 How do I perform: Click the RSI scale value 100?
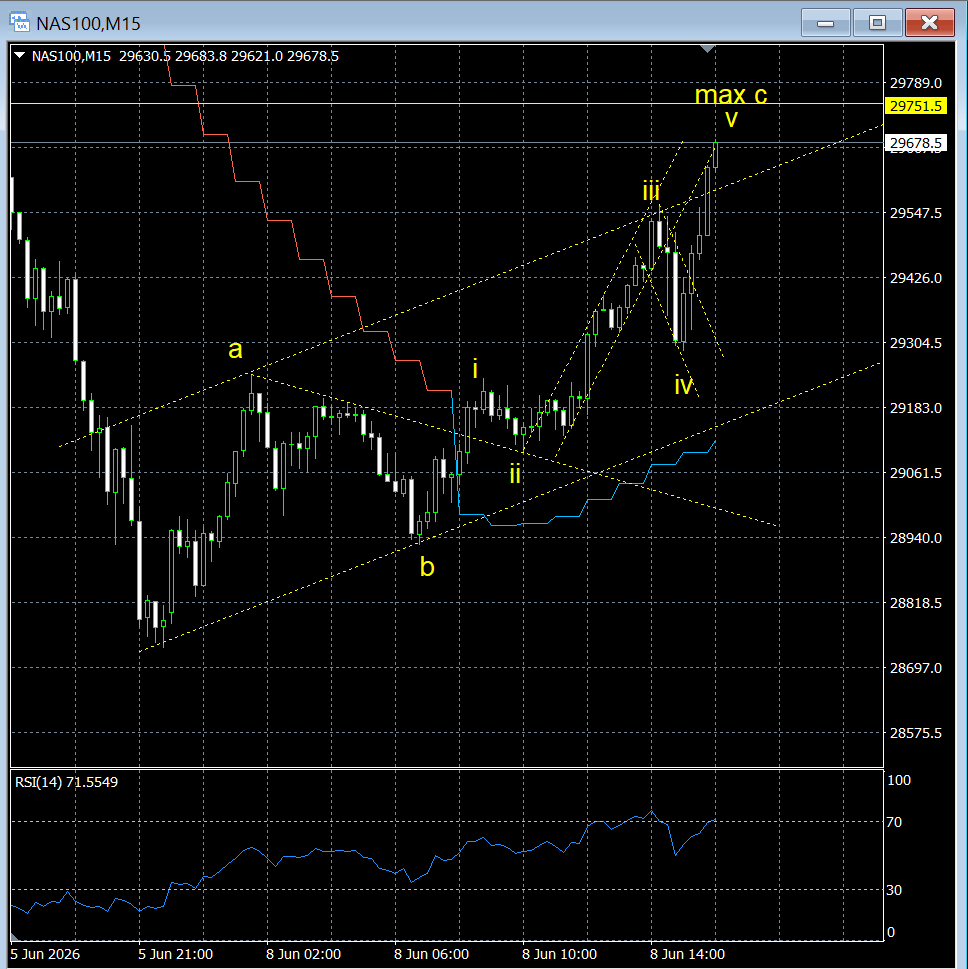pos(899,780)
